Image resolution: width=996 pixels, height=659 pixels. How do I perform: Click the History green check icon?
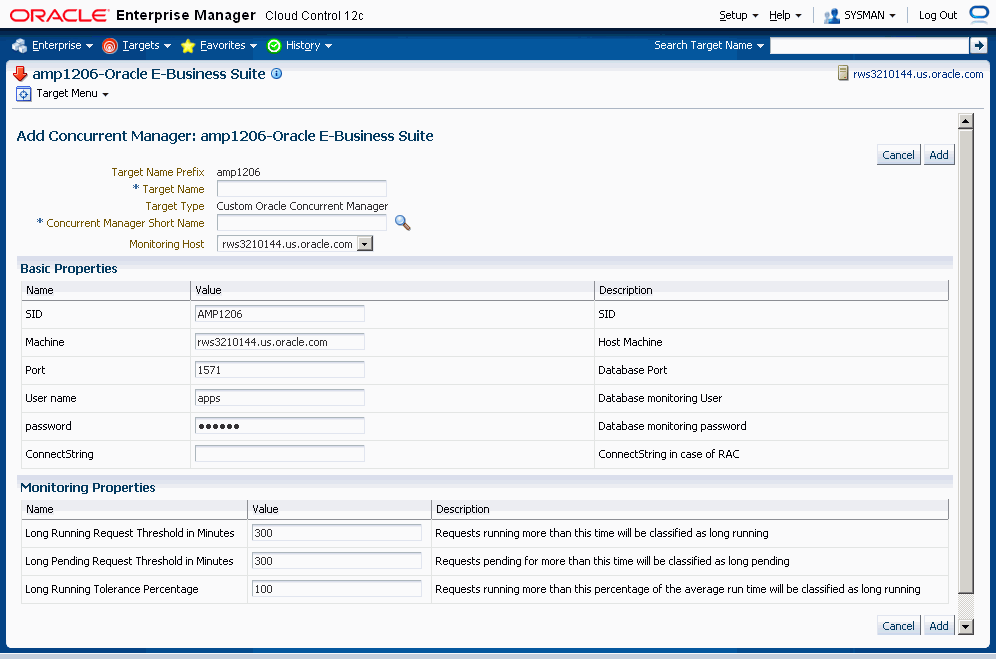click(x=274, y=46)
